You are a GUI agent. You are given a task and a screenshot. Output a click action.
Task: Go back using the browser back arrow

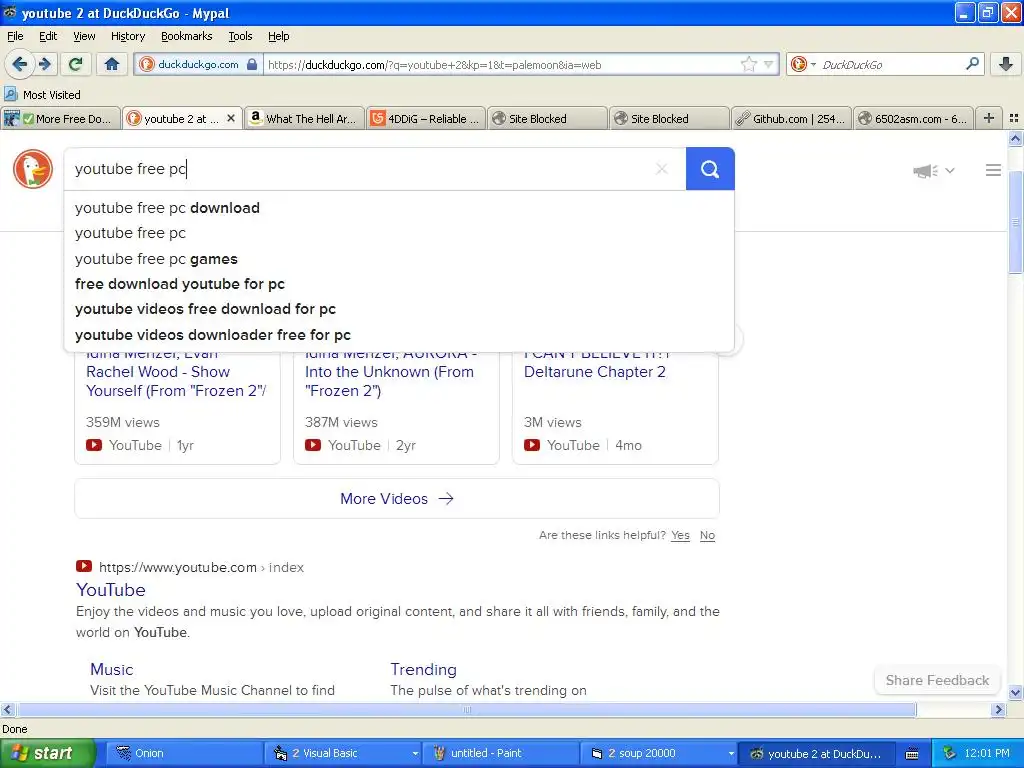click(20, 64)
